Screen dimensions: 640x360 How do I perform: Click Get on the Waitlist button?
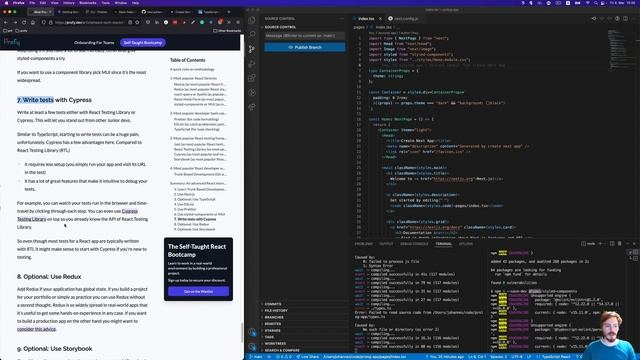pyautogui.click(x=198, y=291)
